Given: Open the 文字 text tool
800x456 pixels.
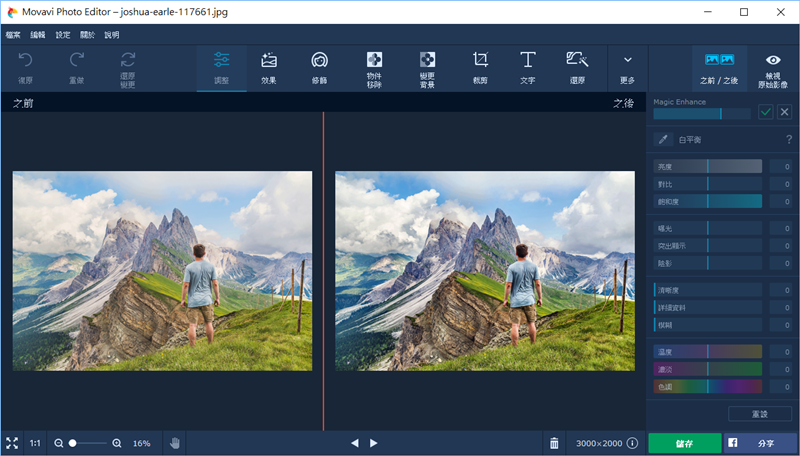Looking at the screenshot, I should (x=528, y=67).
